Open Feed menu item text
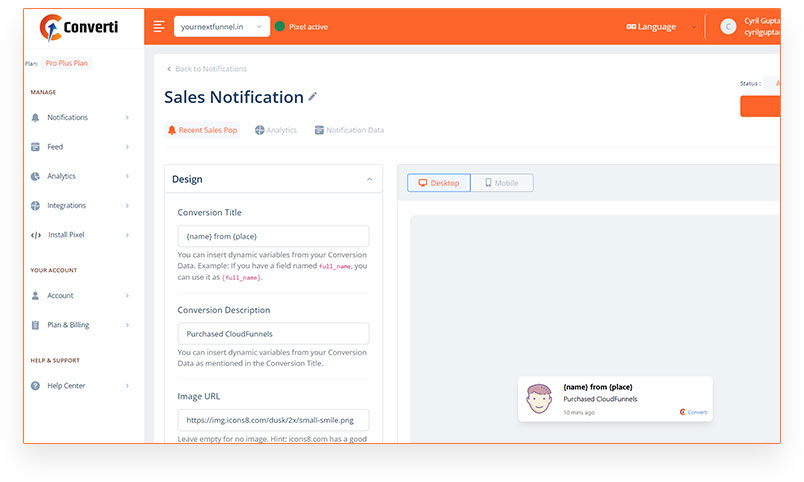This screenshot has height=482, width=804. [x=55, y=147]
